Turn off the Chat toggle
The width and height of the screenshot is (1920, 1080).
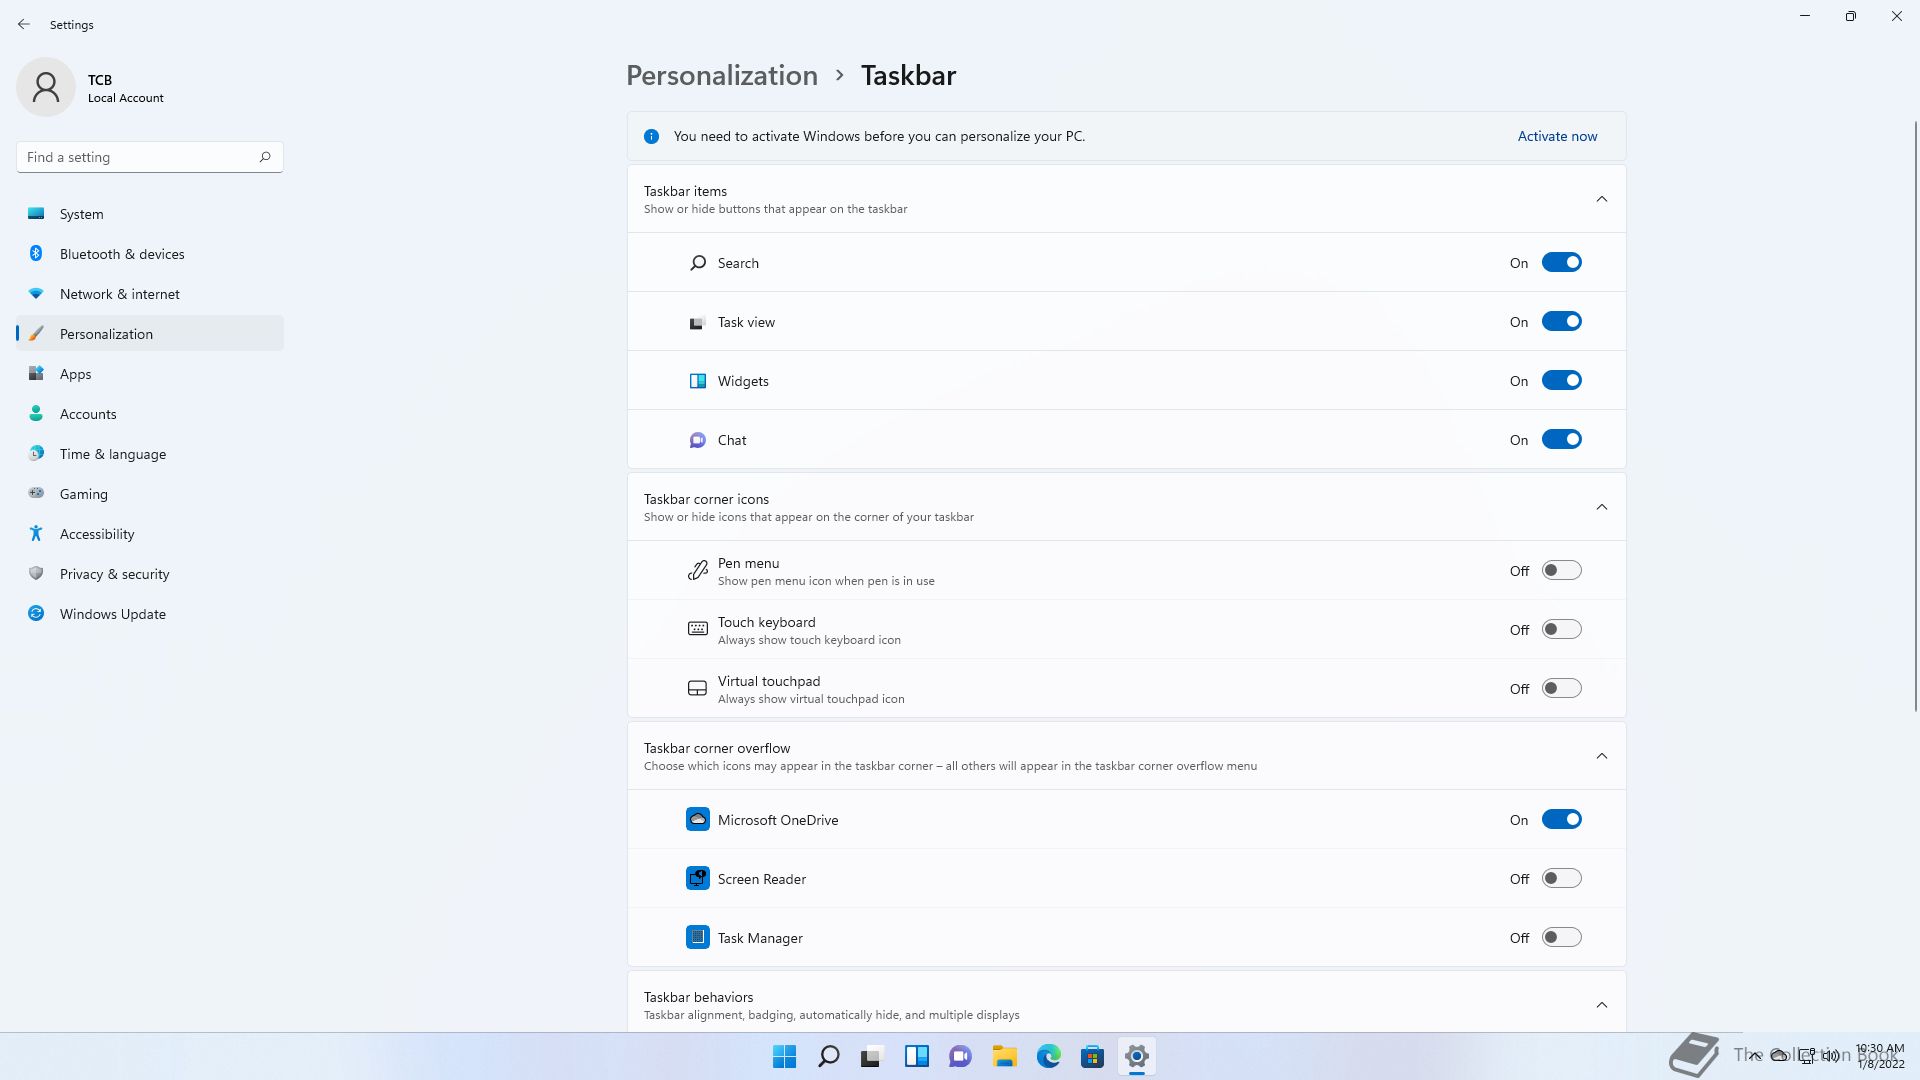pos(1561,439)
